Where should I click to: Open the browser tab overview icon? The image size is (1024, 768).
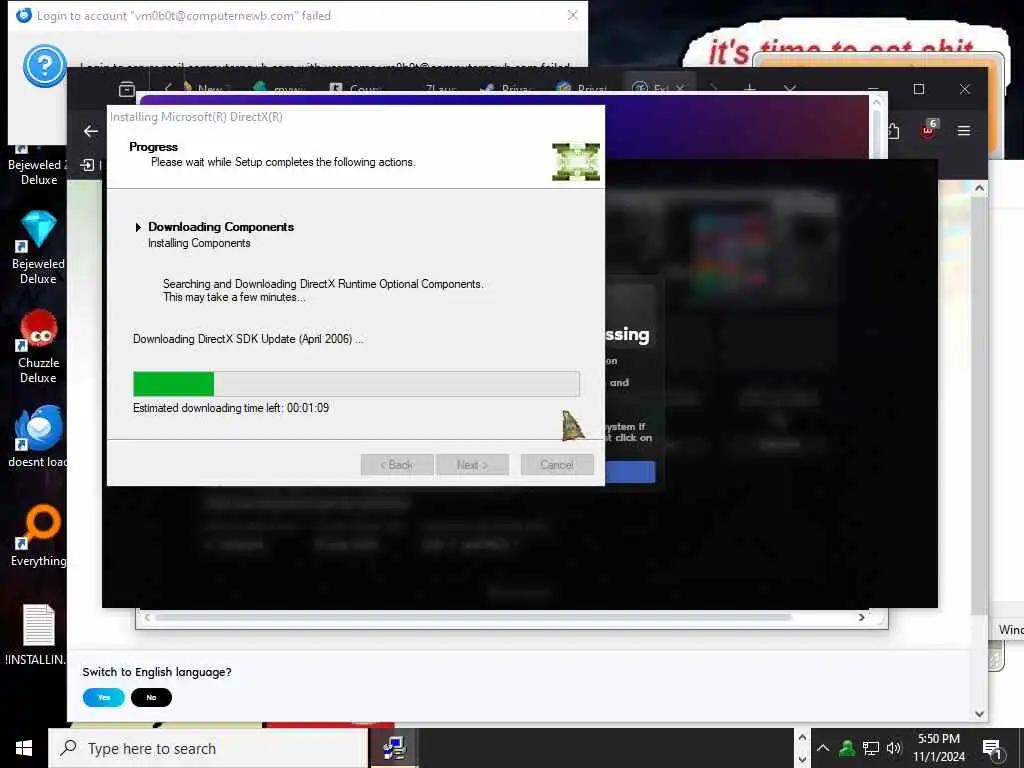127,89
